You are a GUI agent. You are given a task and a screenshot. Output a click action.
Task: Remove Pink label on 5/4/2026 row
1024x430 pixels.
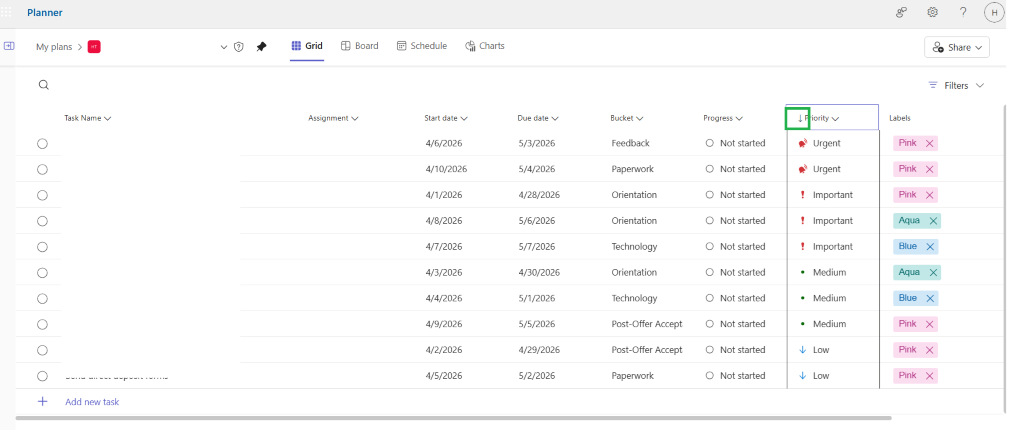pyautogui.click(x=930, y=169)
